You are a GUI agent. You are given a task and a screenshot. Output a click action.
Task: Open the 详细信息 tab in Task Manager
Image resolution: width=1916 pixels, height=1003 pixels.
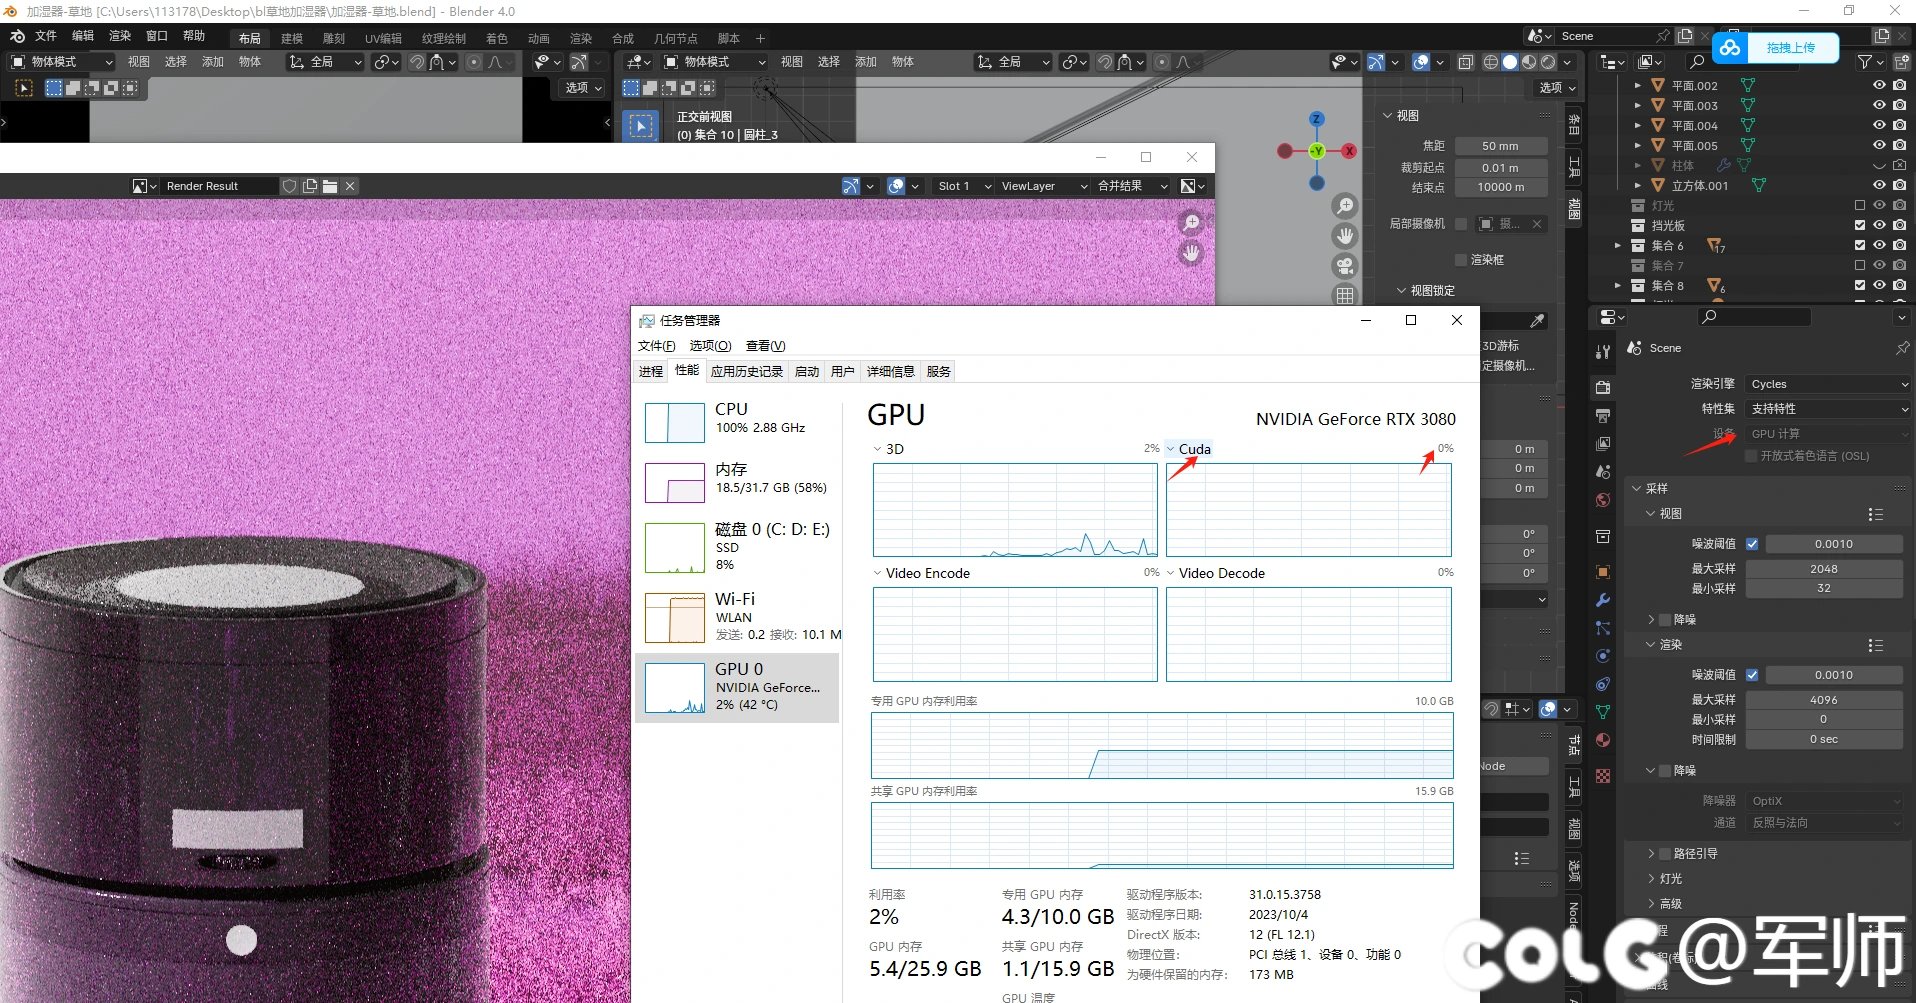890,371
